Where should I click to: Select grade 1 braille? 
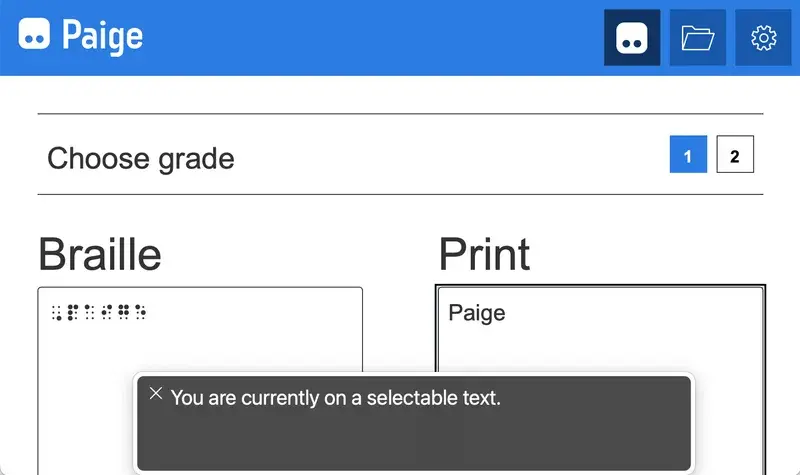point(688,156)
